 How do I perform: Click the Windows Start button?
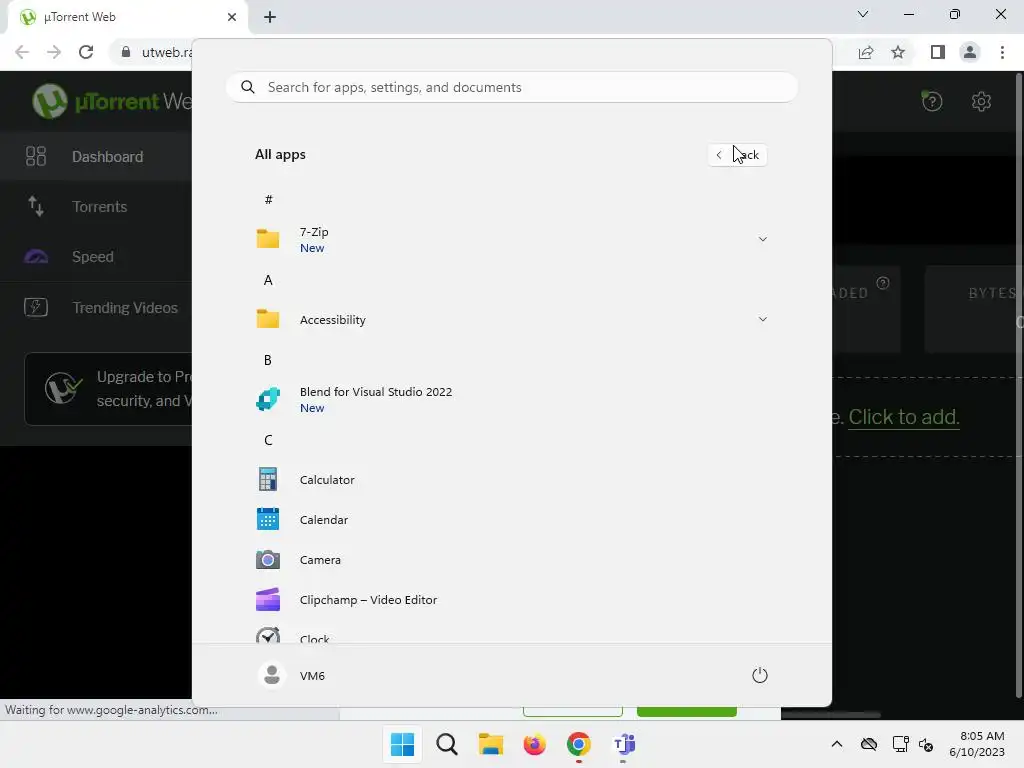(402, 744)
